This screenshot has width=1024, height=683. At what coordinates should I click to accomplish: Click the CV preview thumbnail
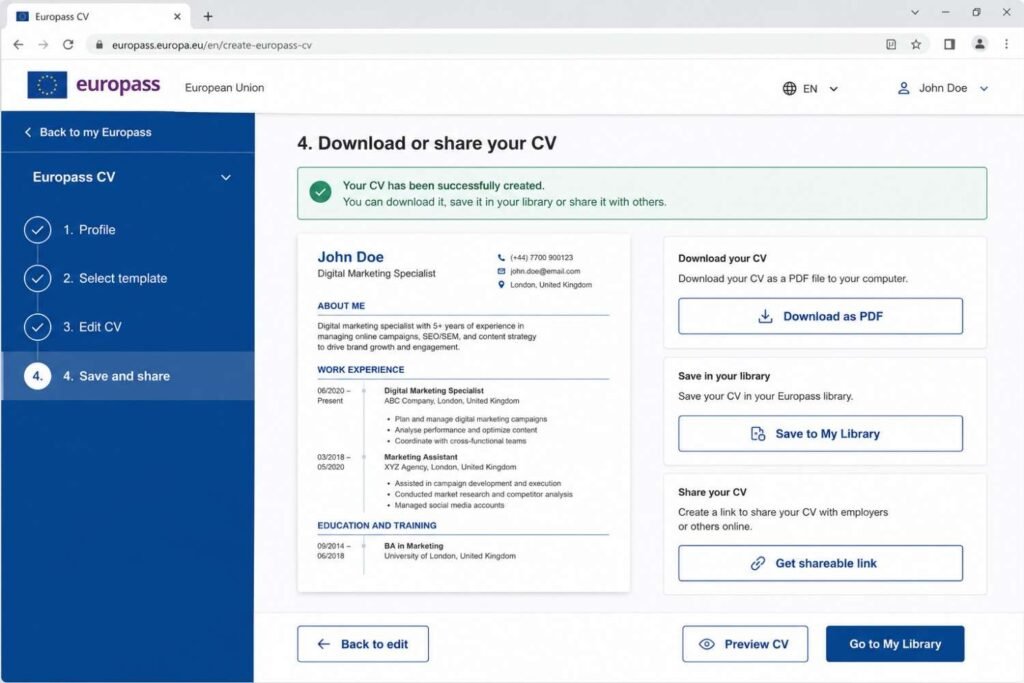click(464, 413)
